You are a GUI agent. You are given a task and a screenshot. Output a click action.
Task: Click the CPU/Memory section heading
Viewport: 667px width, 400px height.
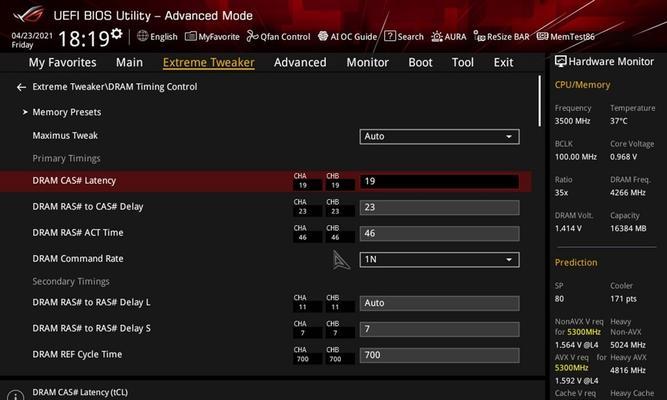(582, 85)
